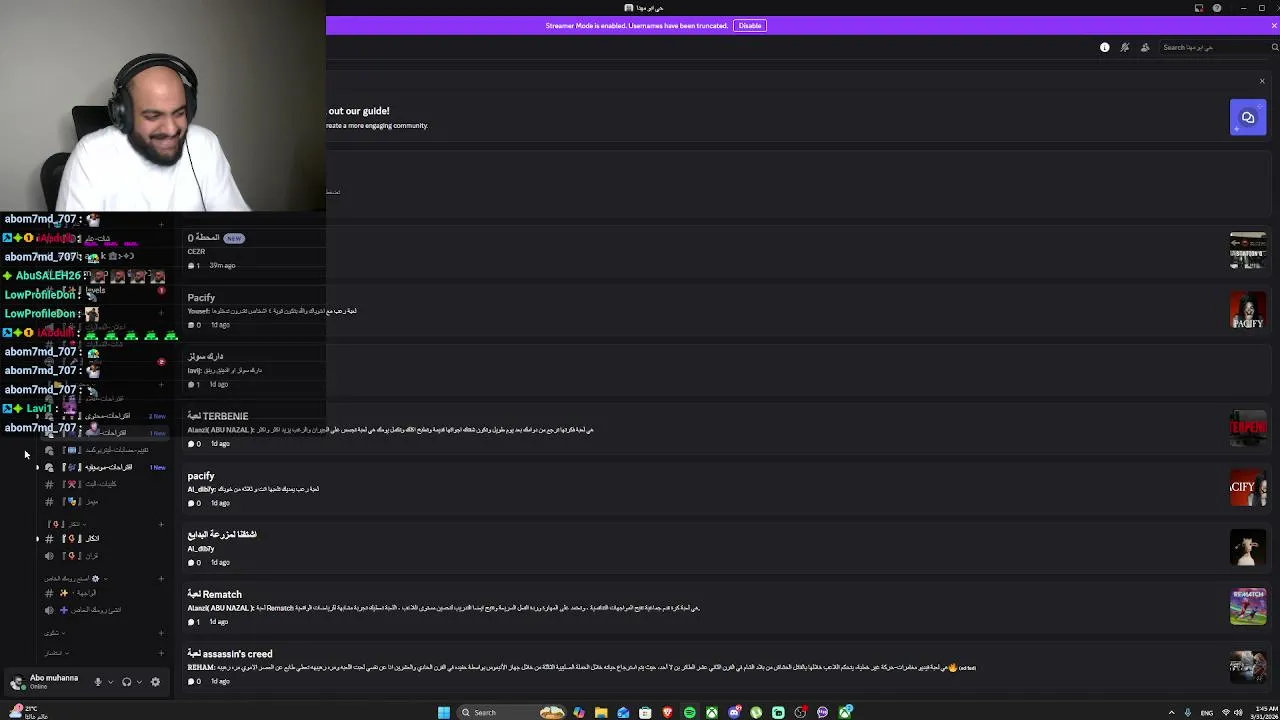
Task: Open the Discord inbox icon
Action: [x=1199, y=8]
